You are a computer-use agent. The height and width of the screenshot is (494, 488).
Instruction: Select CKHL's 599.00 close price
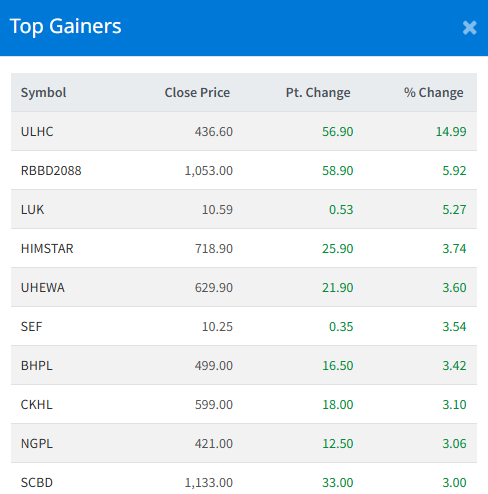(214, 404)
